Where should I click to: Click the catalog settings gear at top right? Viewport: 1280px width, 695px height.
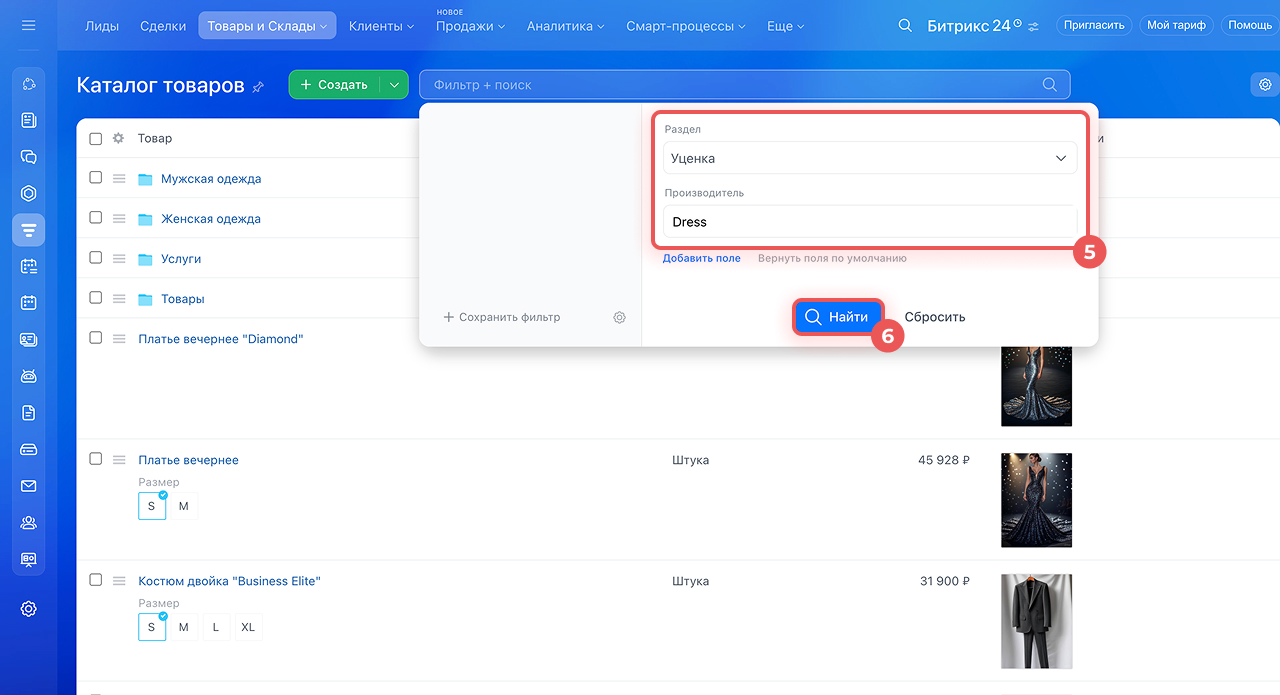pyautogui.click(x=1265, y=85)
